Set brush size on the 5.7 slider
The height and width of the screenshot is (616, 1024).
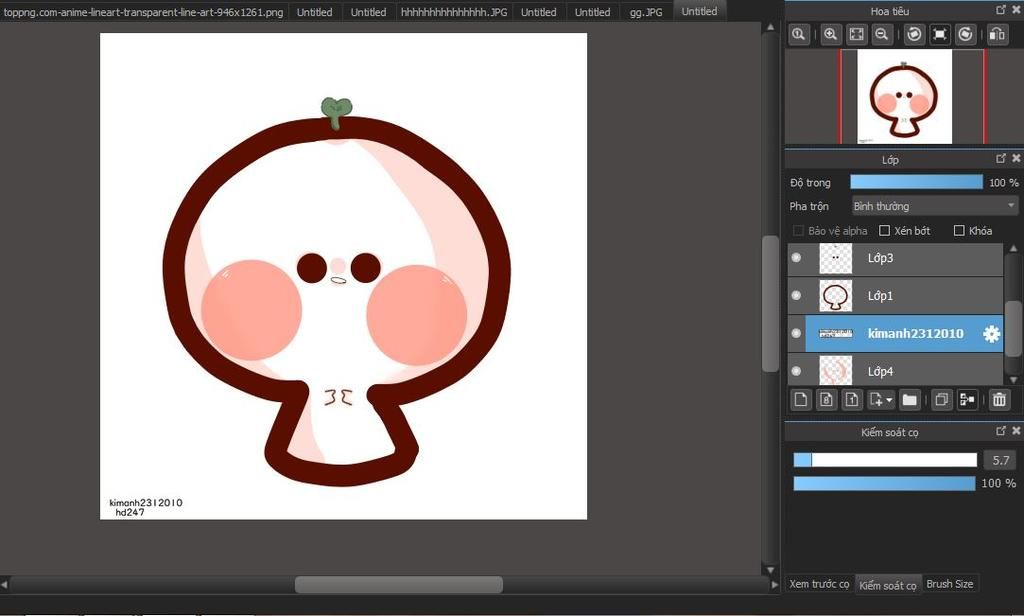click(x=885, y=460)
